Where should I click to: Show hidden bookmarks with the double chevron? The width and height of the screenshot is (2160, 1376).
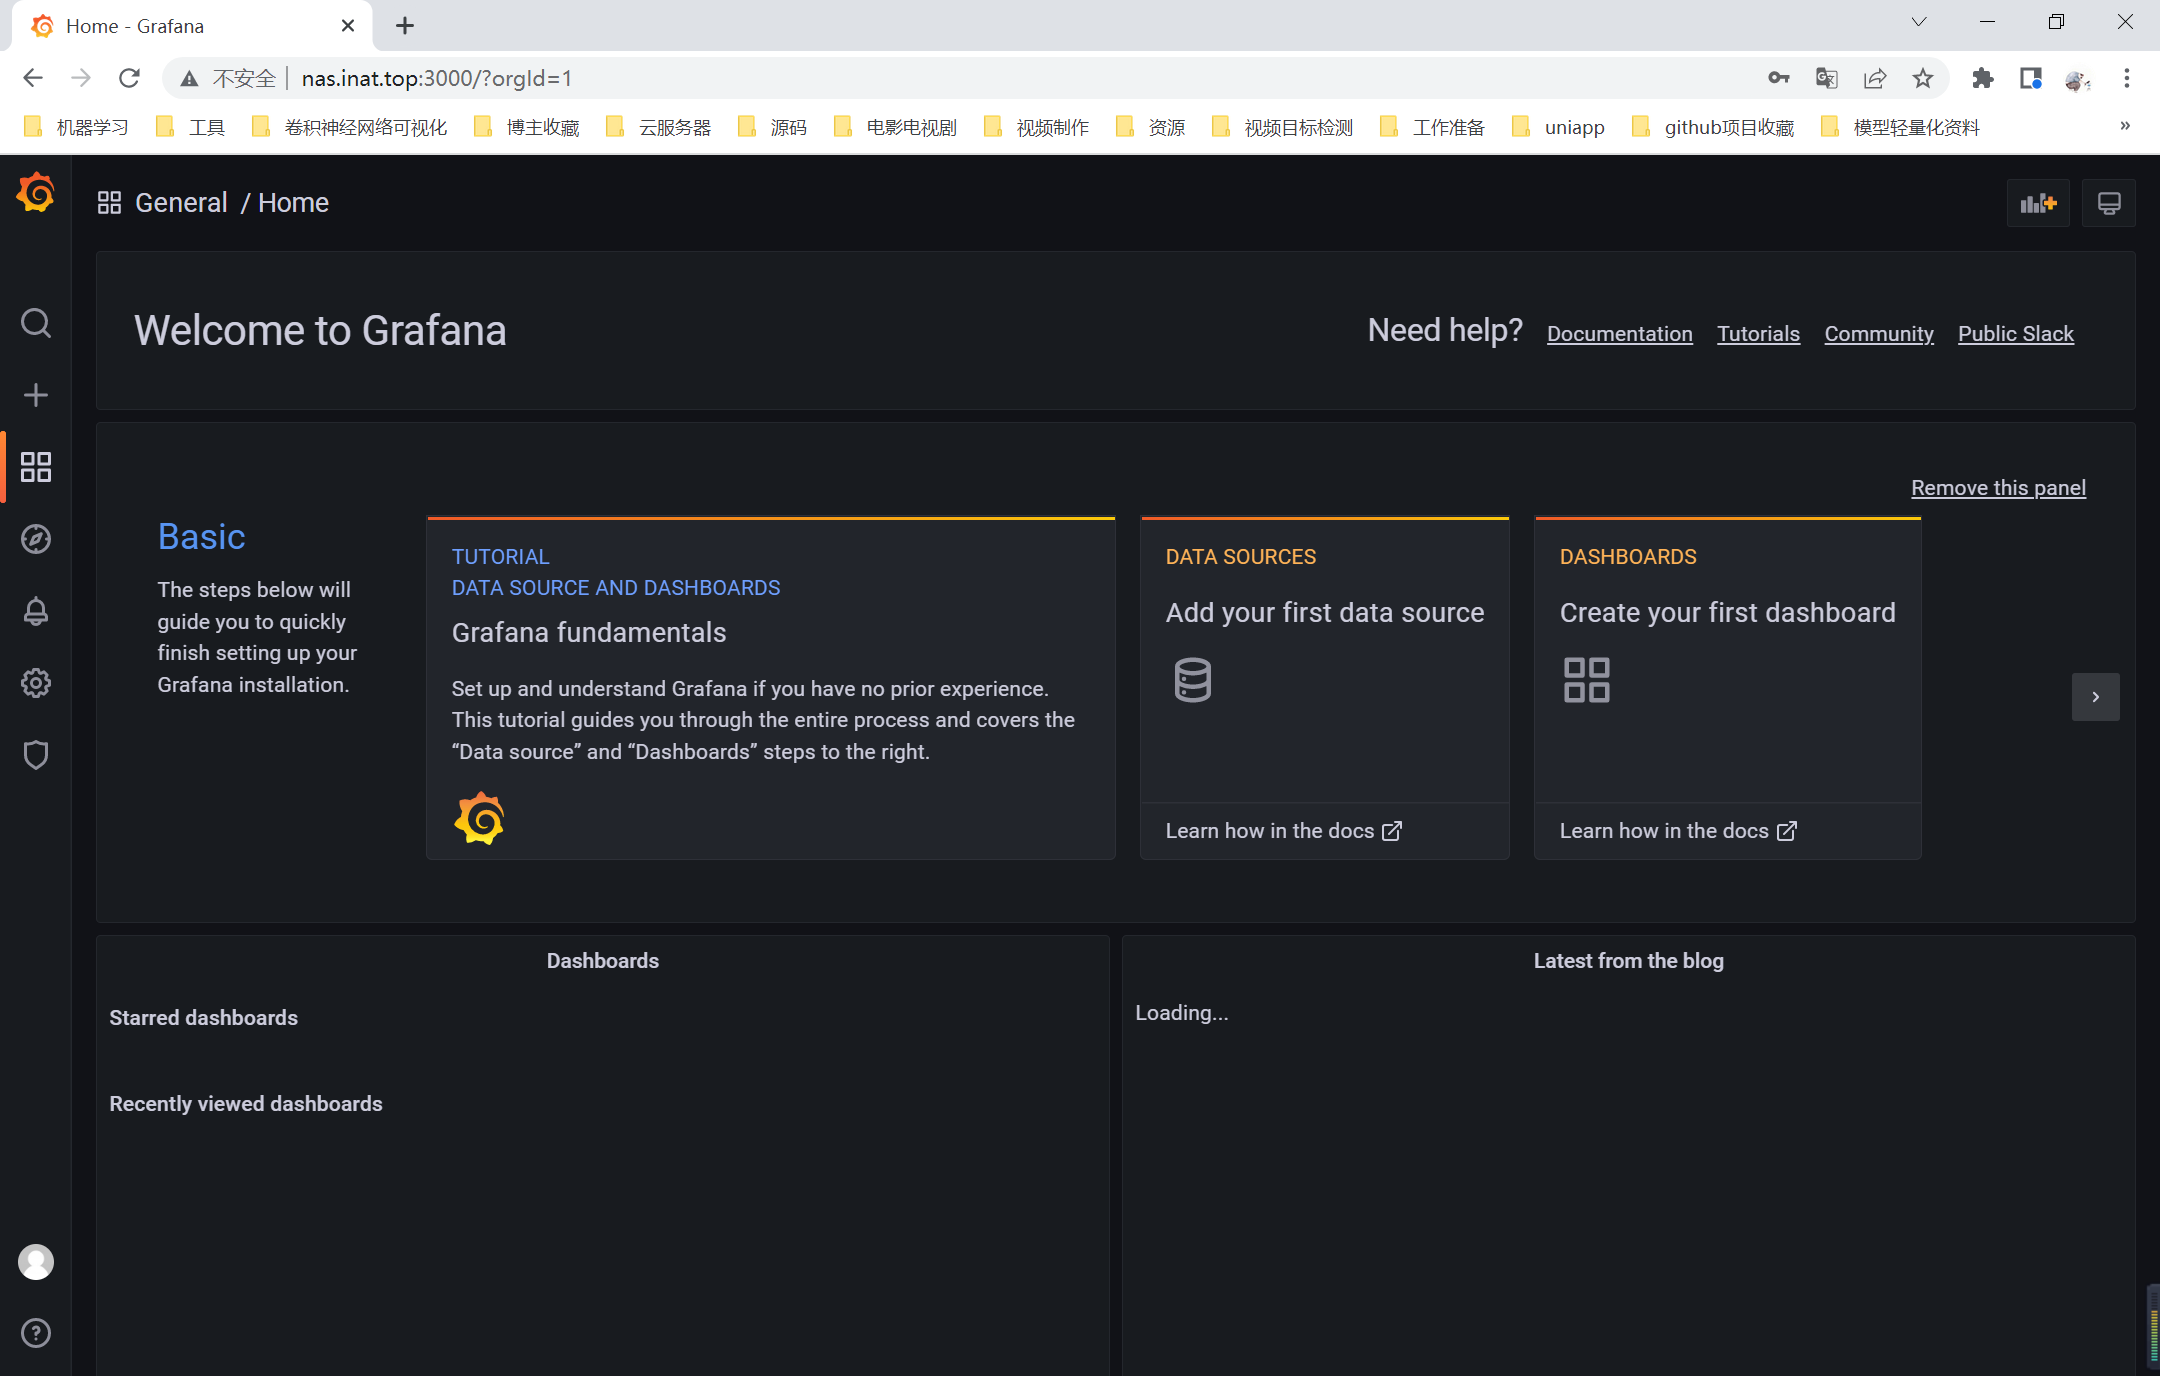point(2125,126)
